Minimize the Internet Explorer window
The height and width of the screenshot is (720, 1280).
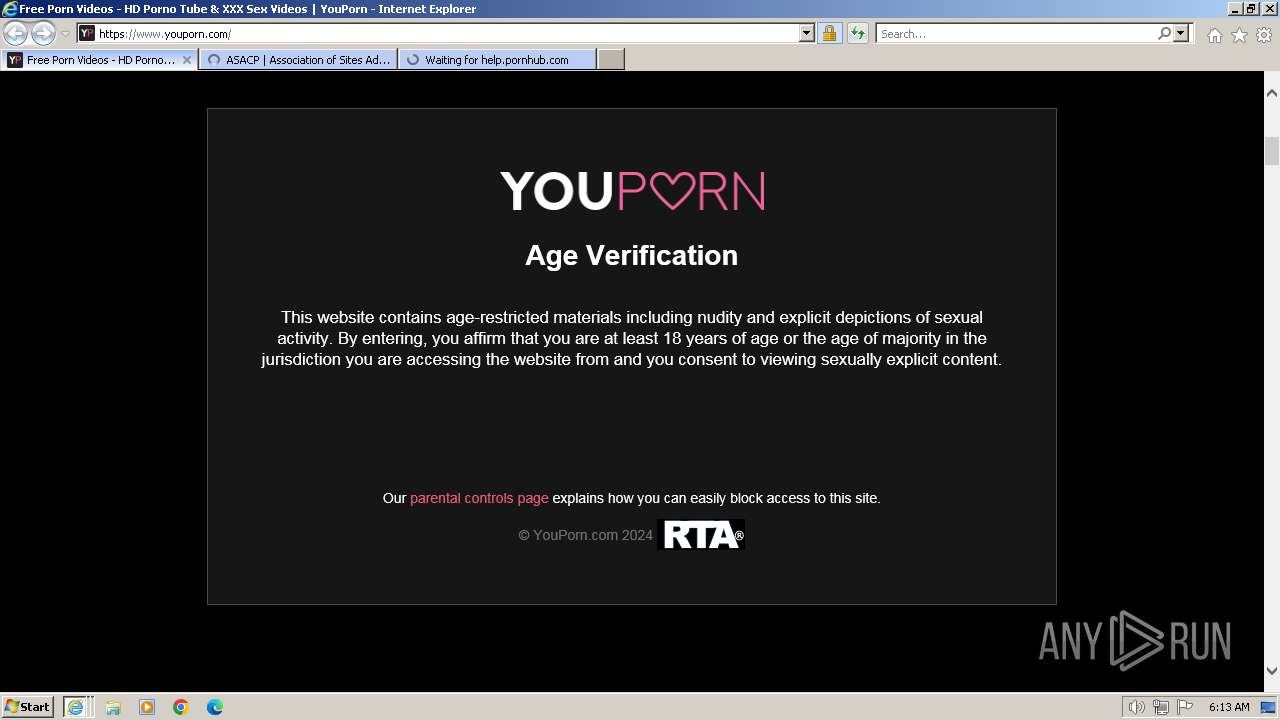[1234, 9]
